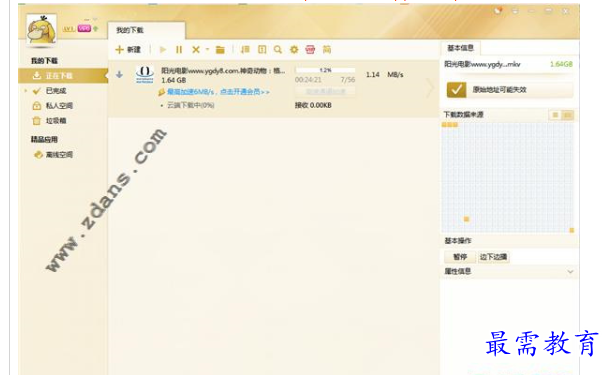Delete the task with the X icon

pyautogui.click(x=195, y=50)
